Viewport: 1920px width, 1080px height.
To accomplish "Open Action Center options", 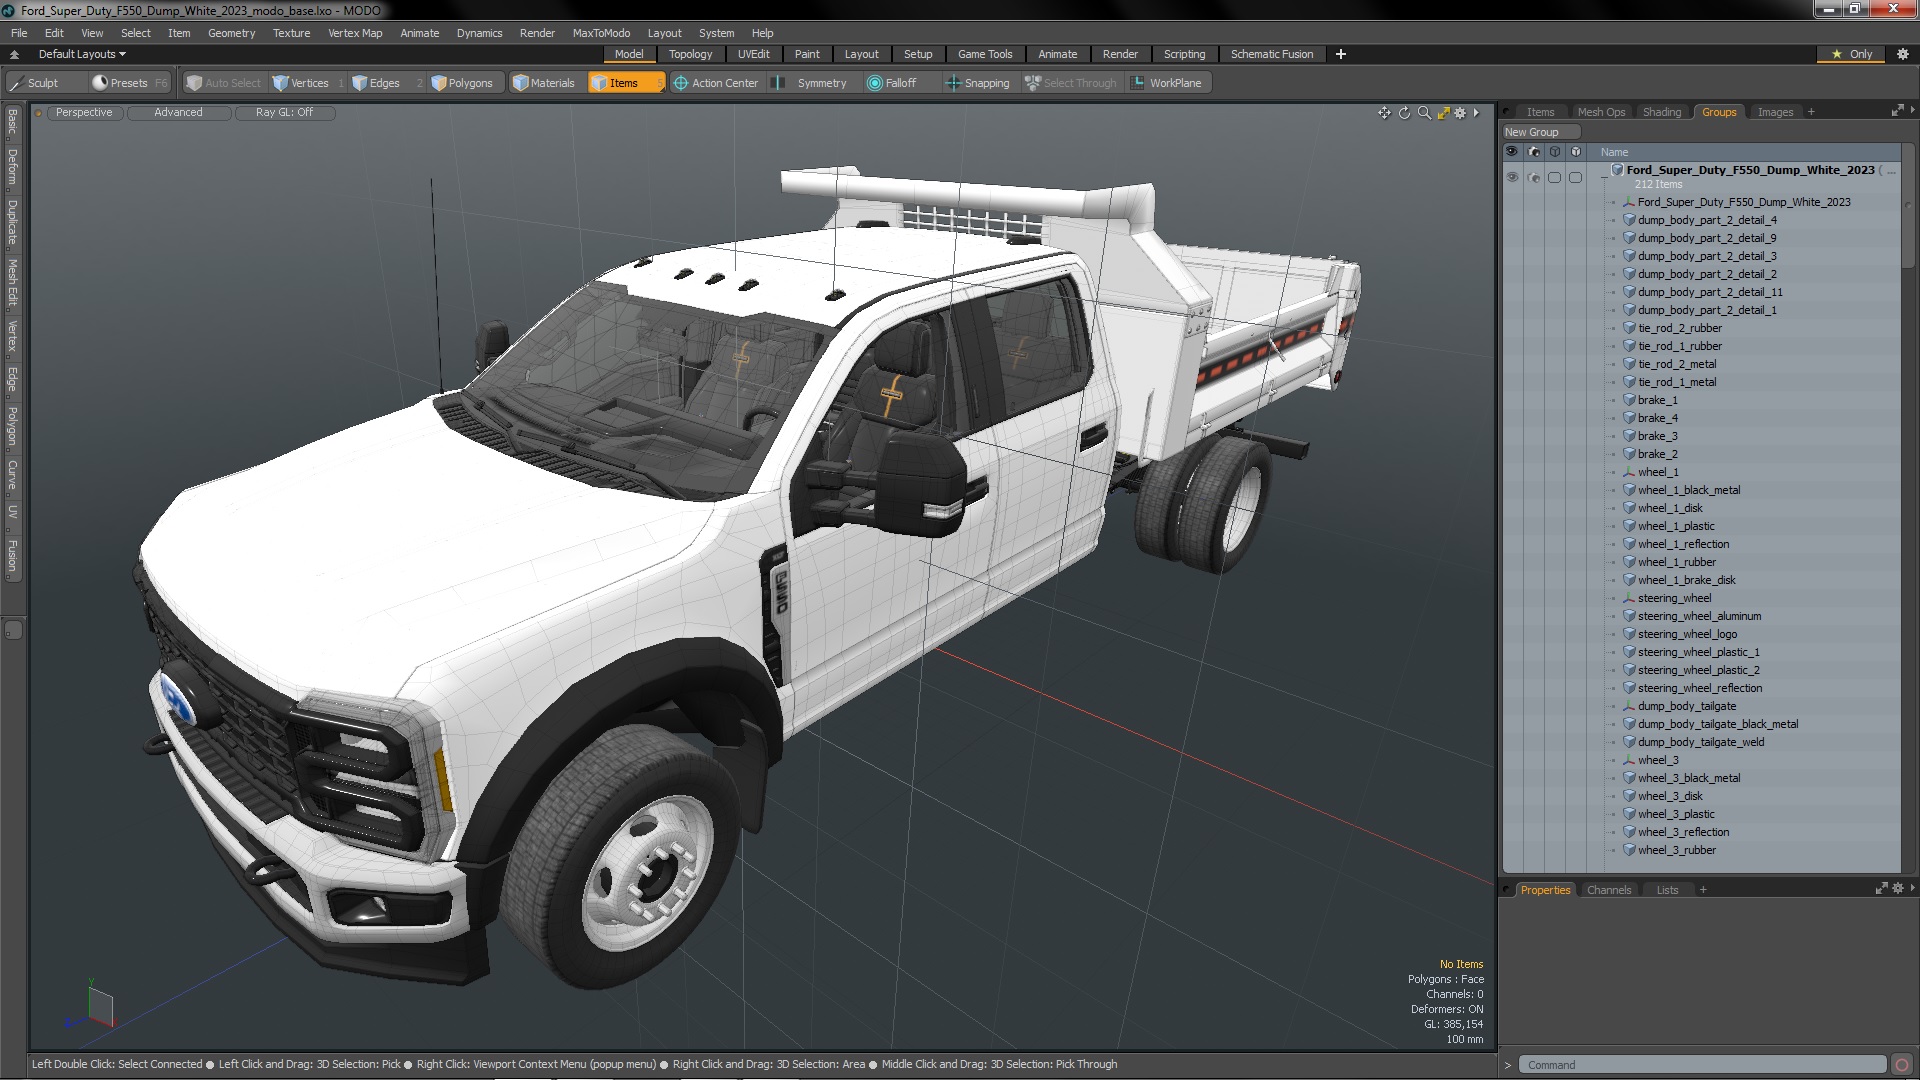I will pos(717,83).
